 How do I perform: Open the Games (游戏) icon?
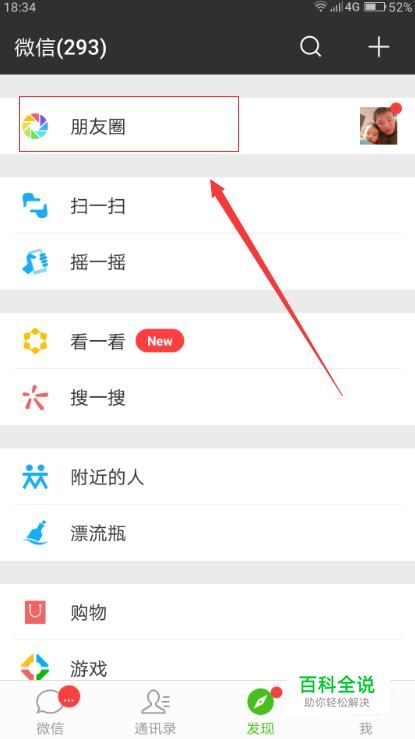(x=35, y=667)
